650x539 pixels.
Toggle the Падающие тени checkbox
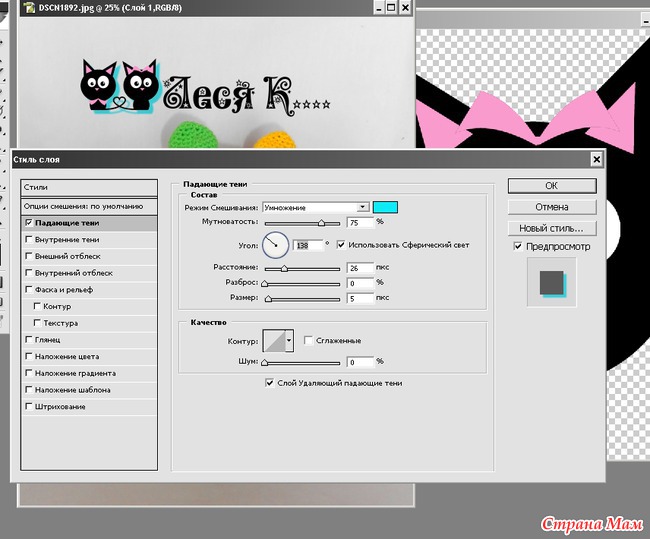pyautogui.click(x=28, y=223)
